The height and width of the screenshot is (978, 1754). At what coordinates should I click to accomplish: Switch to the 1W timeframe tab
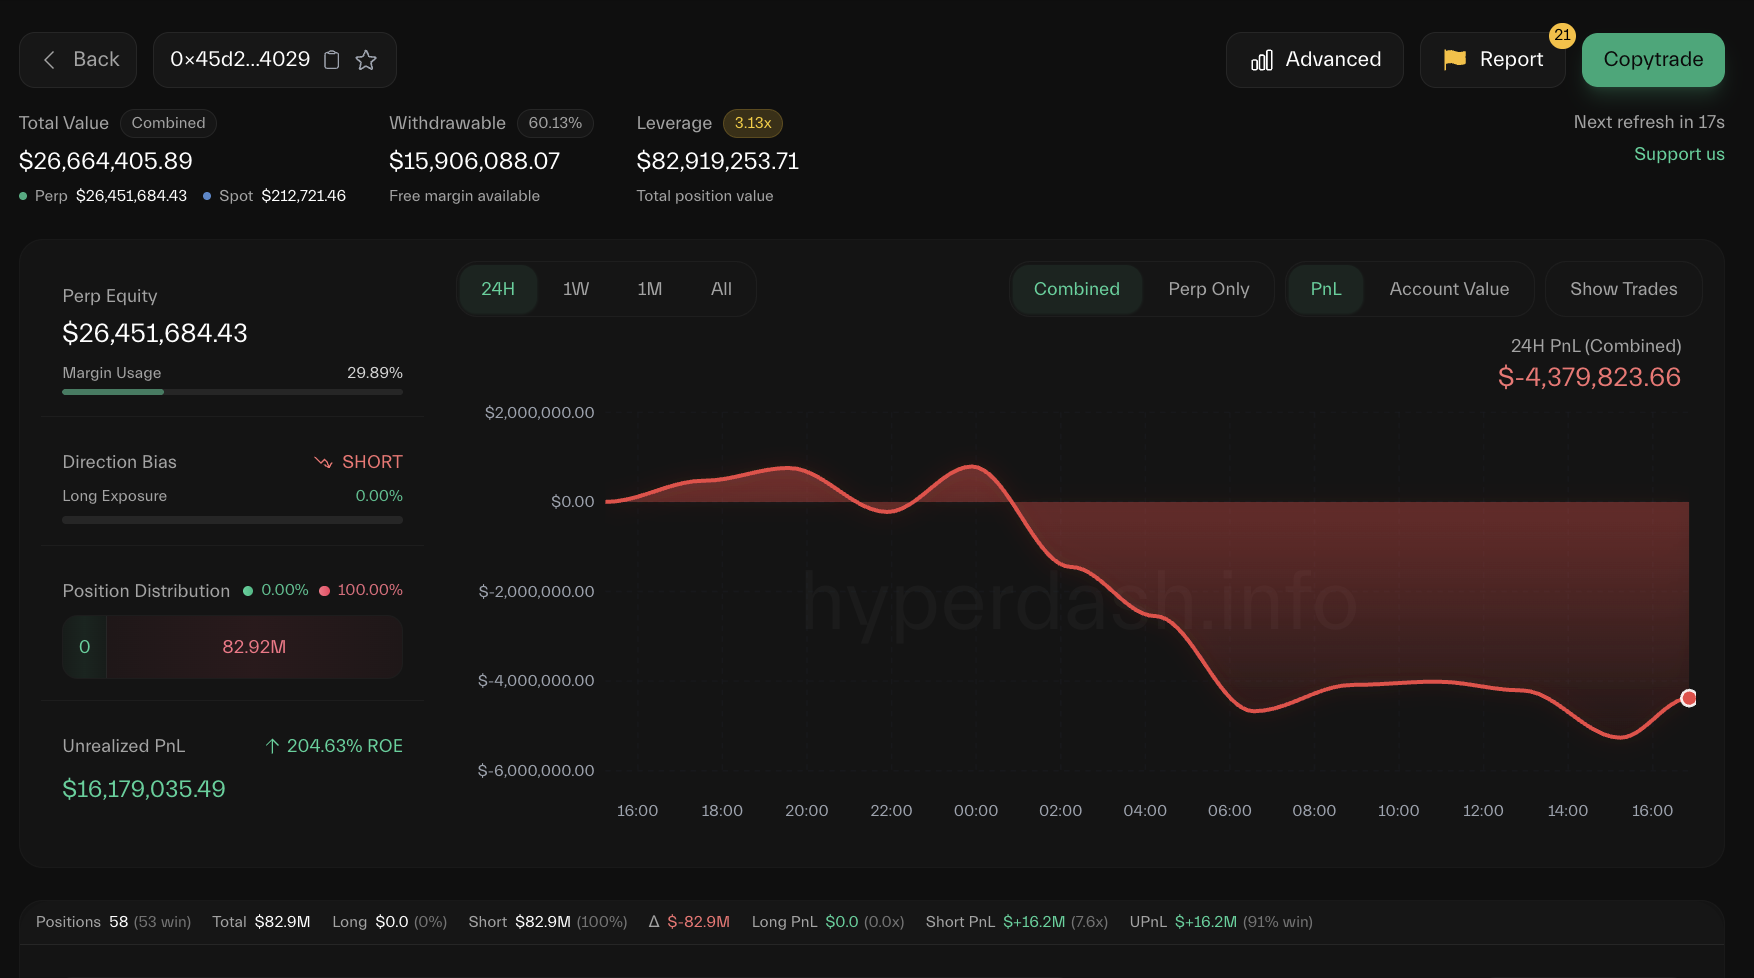point(576,289)
